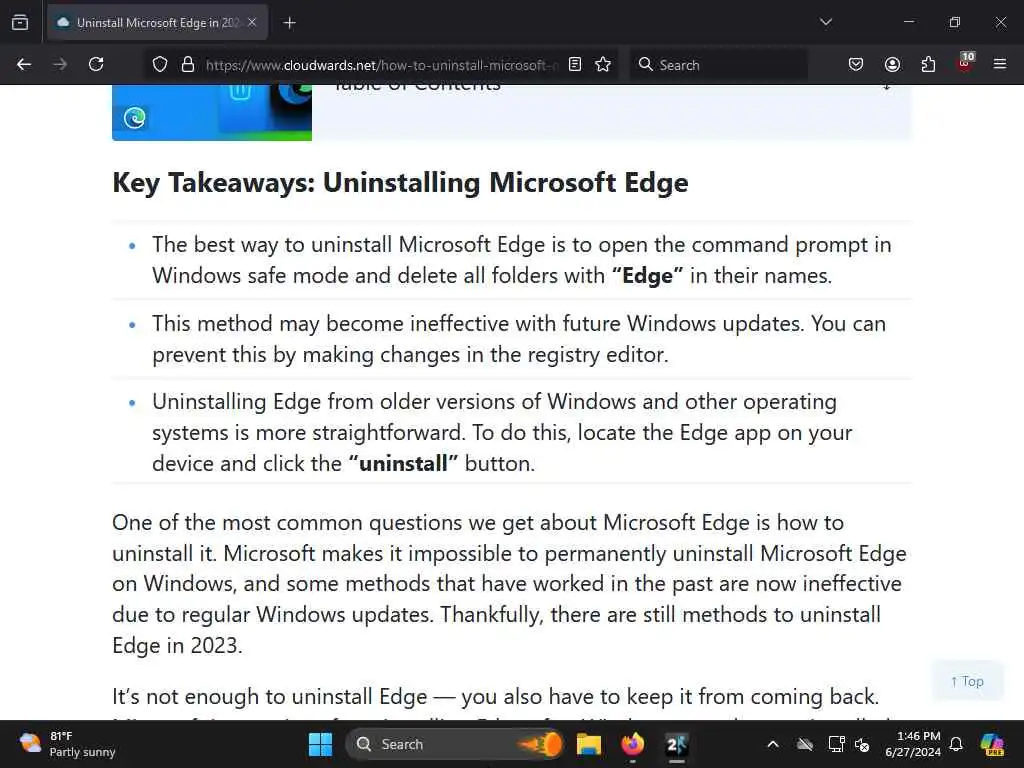Open Firefox account menu
The width and height of the screenshot is (1024, 768).
[x=892, y=64]
